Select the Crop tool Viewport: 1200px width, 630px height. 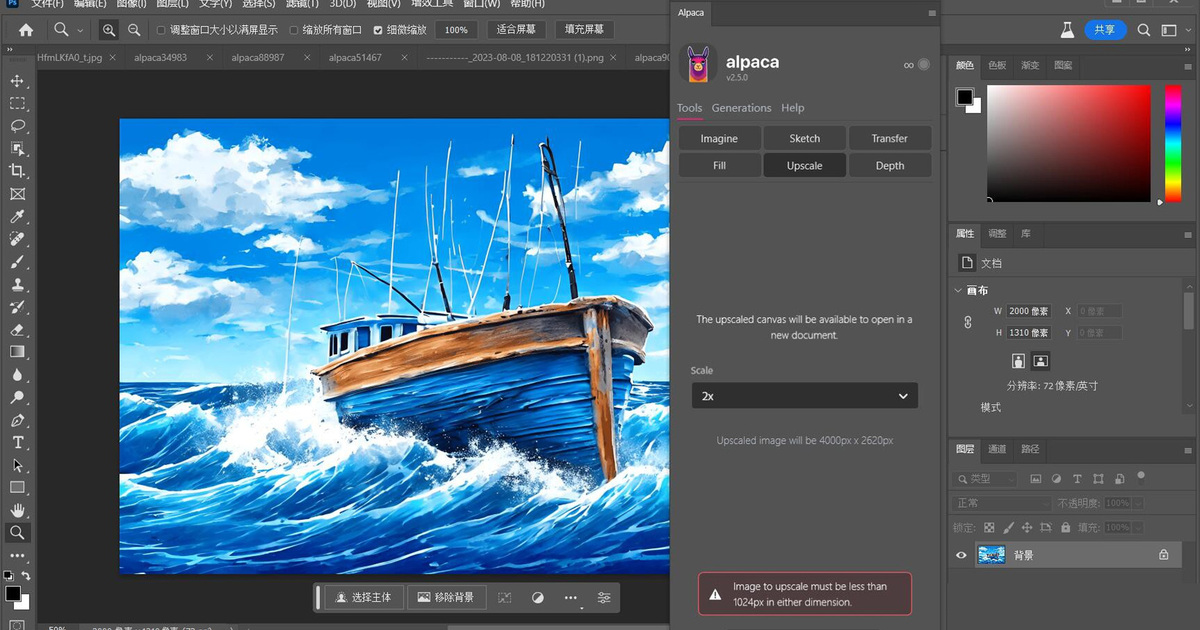pos(17,172)
